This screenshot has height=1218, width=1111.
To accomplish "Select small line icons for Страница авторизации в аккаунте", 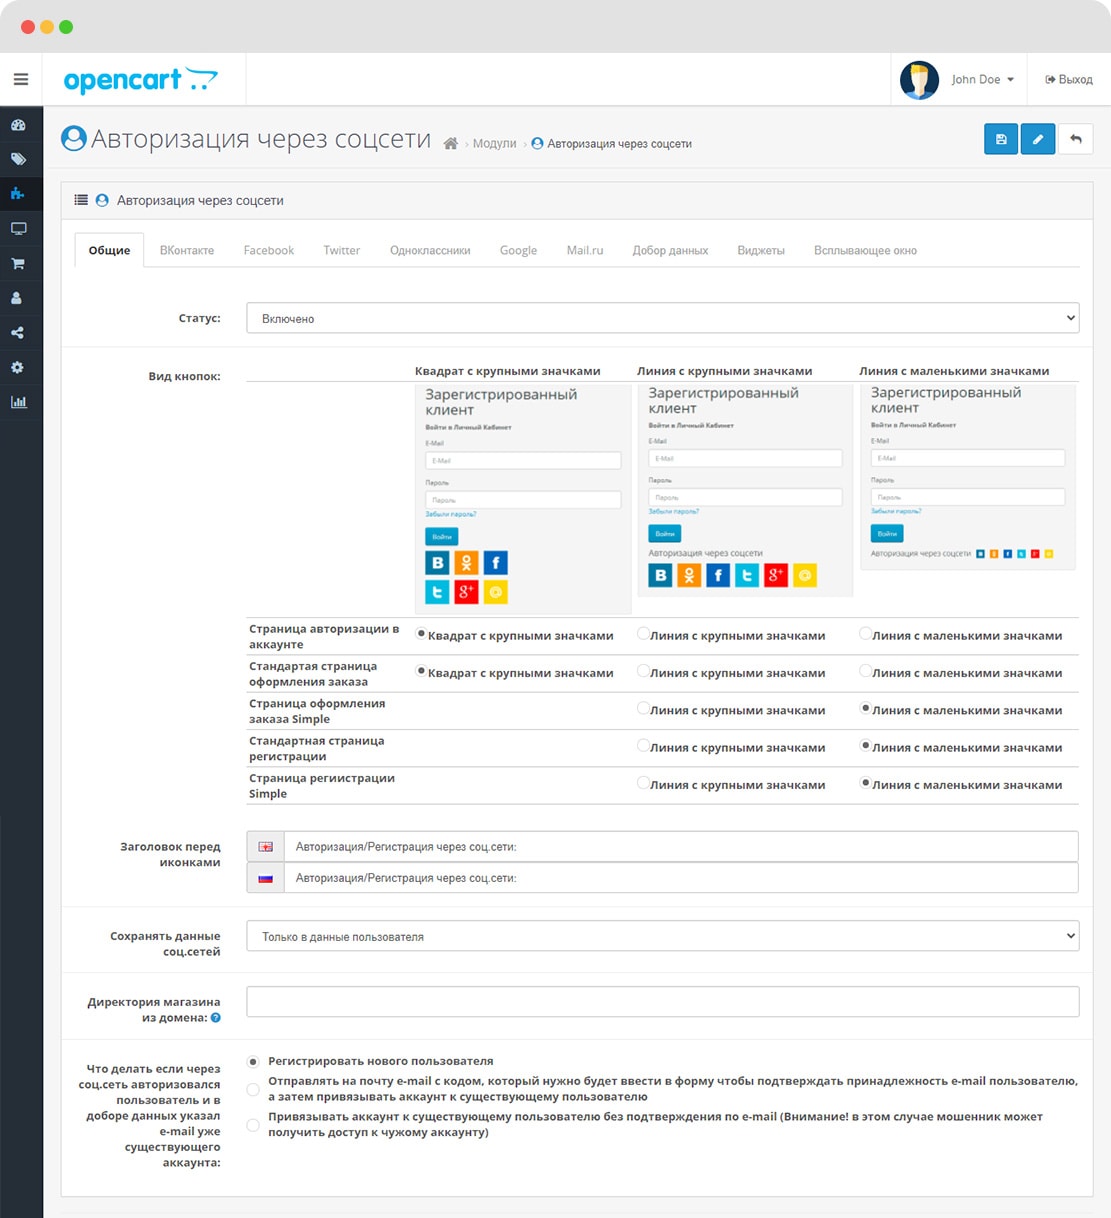I will click(x=865, y=634).
